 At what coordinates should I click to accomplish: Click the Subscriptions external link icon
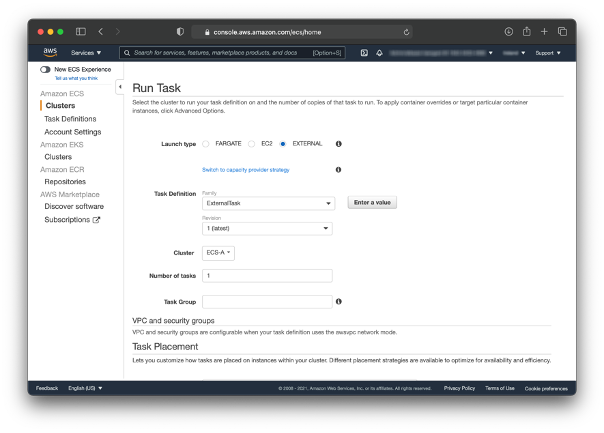[96, 220]
